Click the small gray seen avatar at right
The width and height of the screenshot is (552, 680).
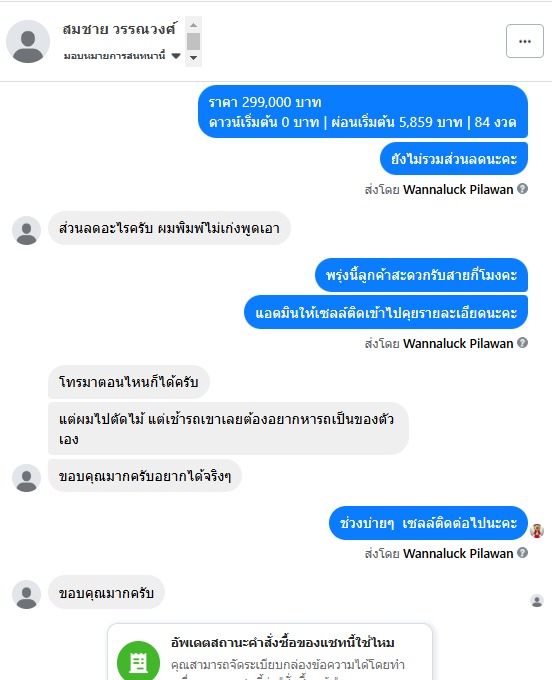(537, 601)
